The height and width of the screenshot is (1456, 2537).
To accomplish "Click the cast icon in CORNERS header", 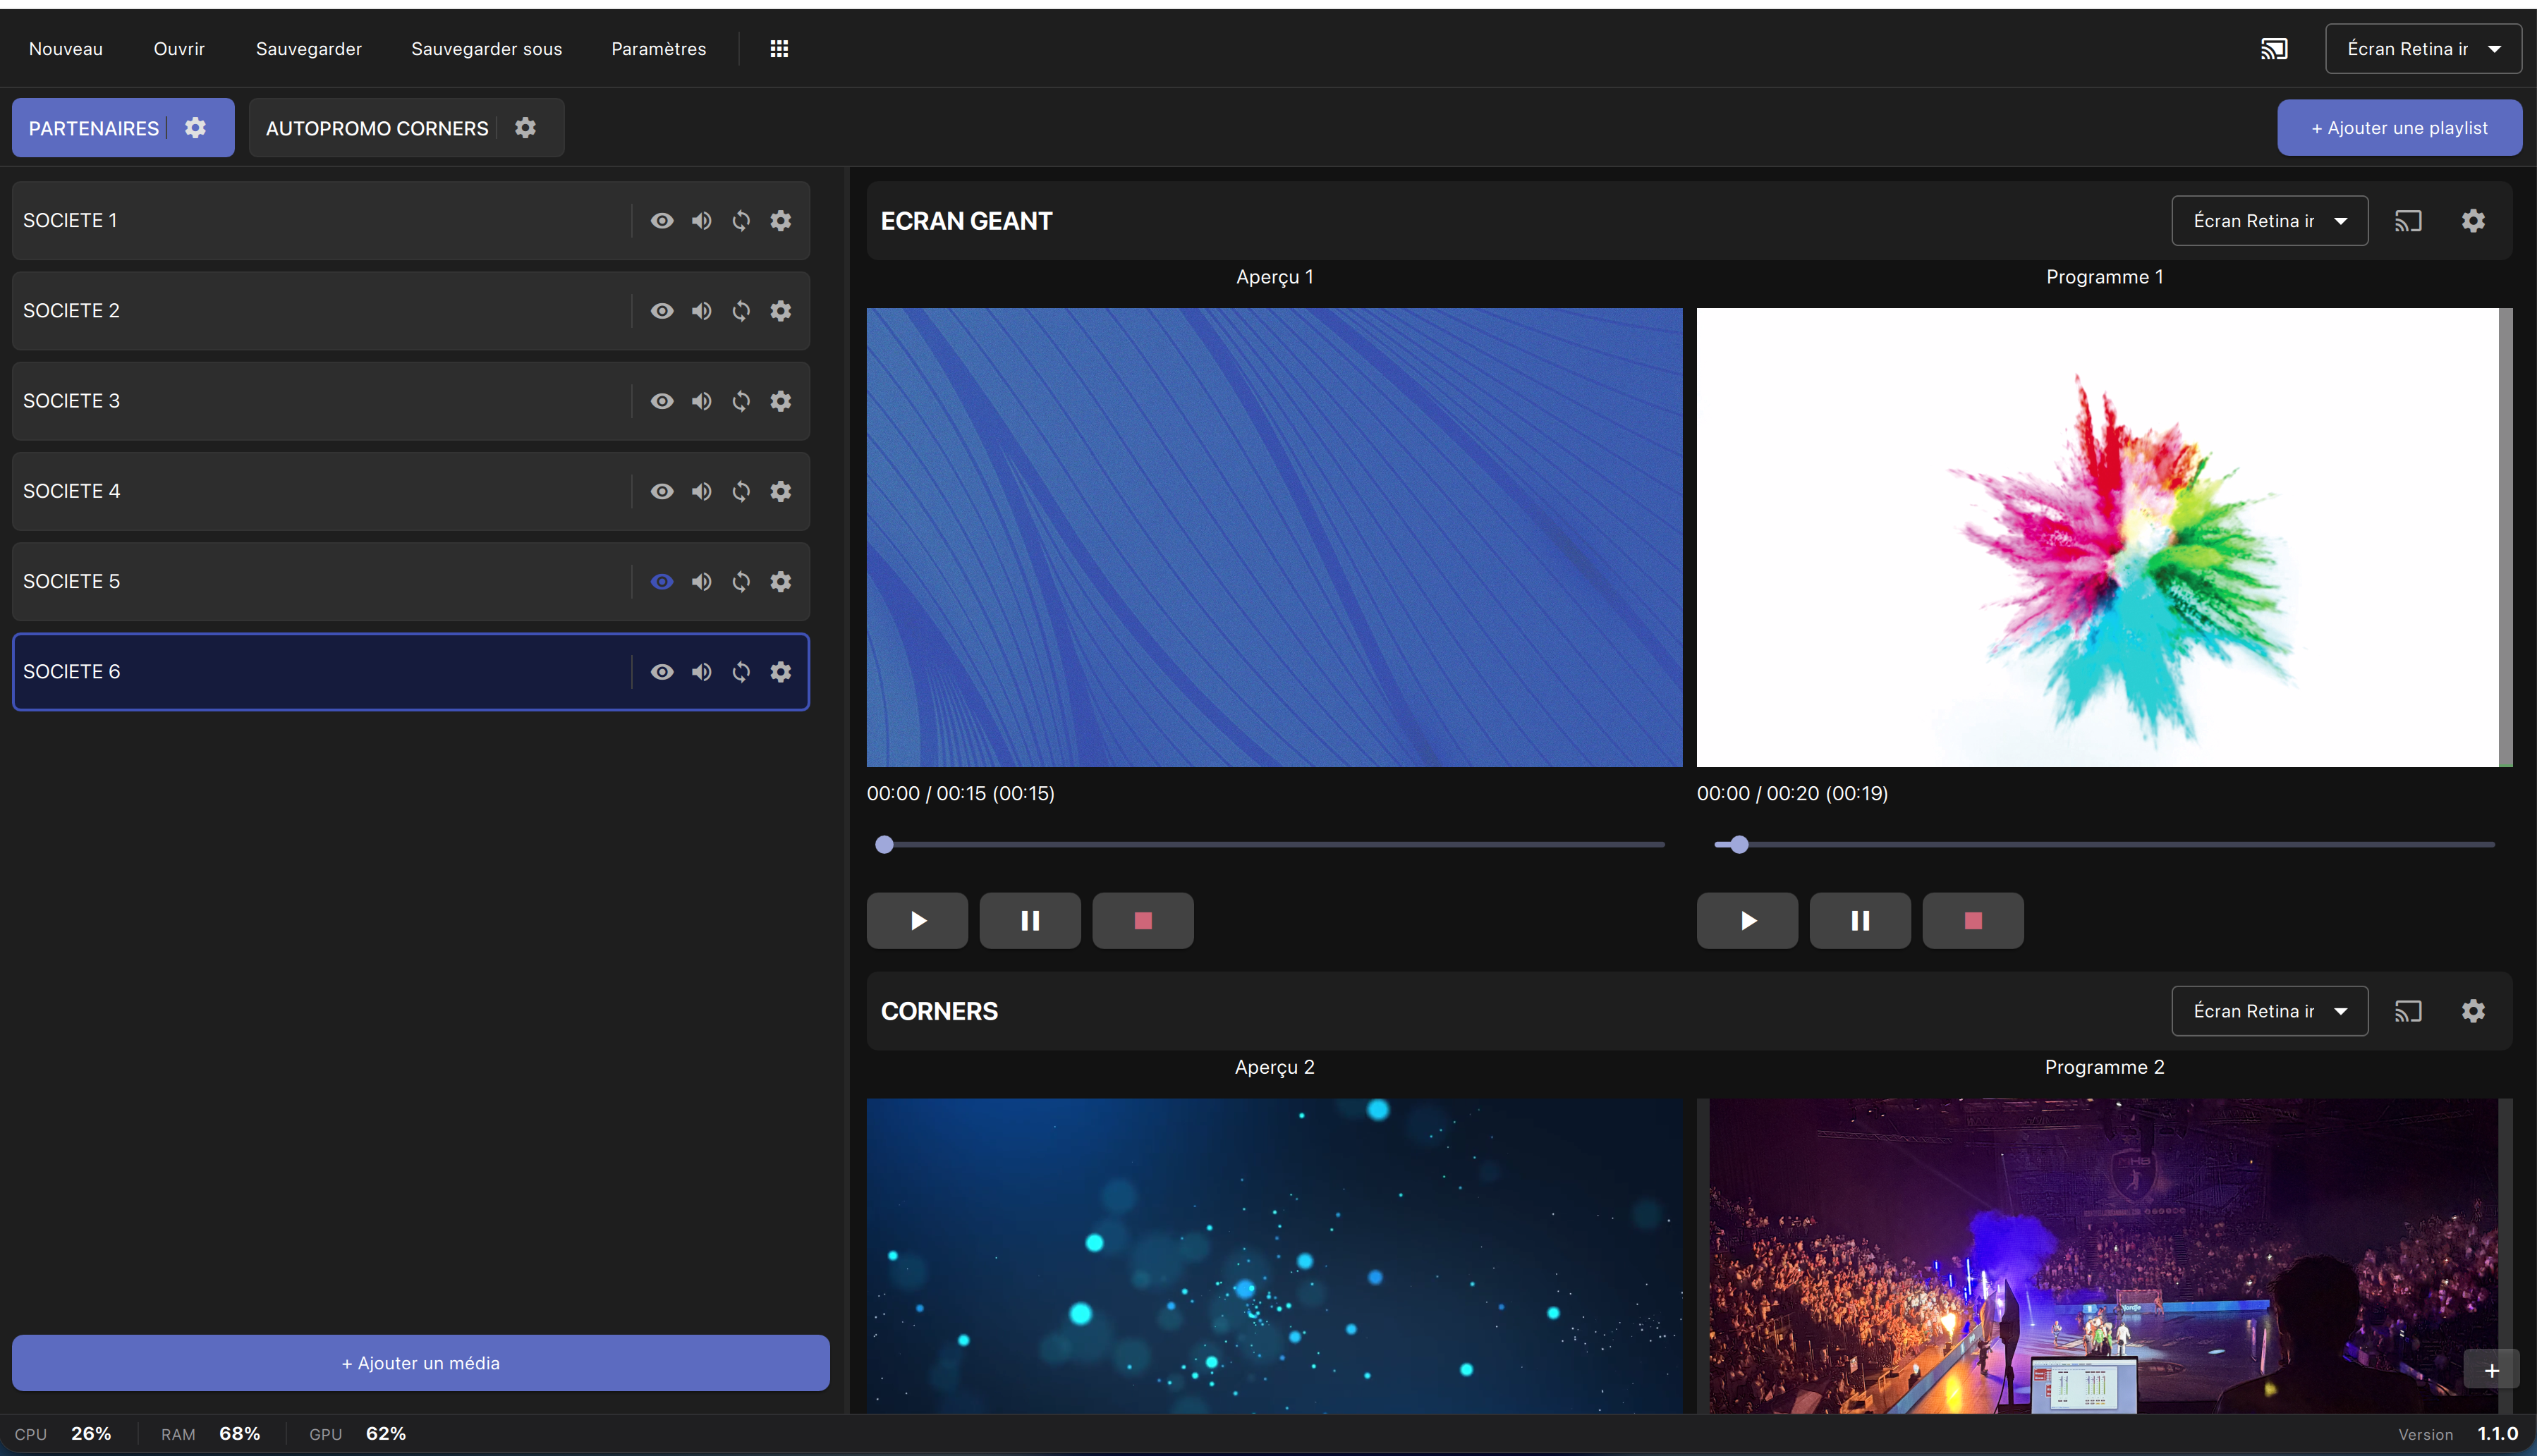I will click(2407, 1011).
